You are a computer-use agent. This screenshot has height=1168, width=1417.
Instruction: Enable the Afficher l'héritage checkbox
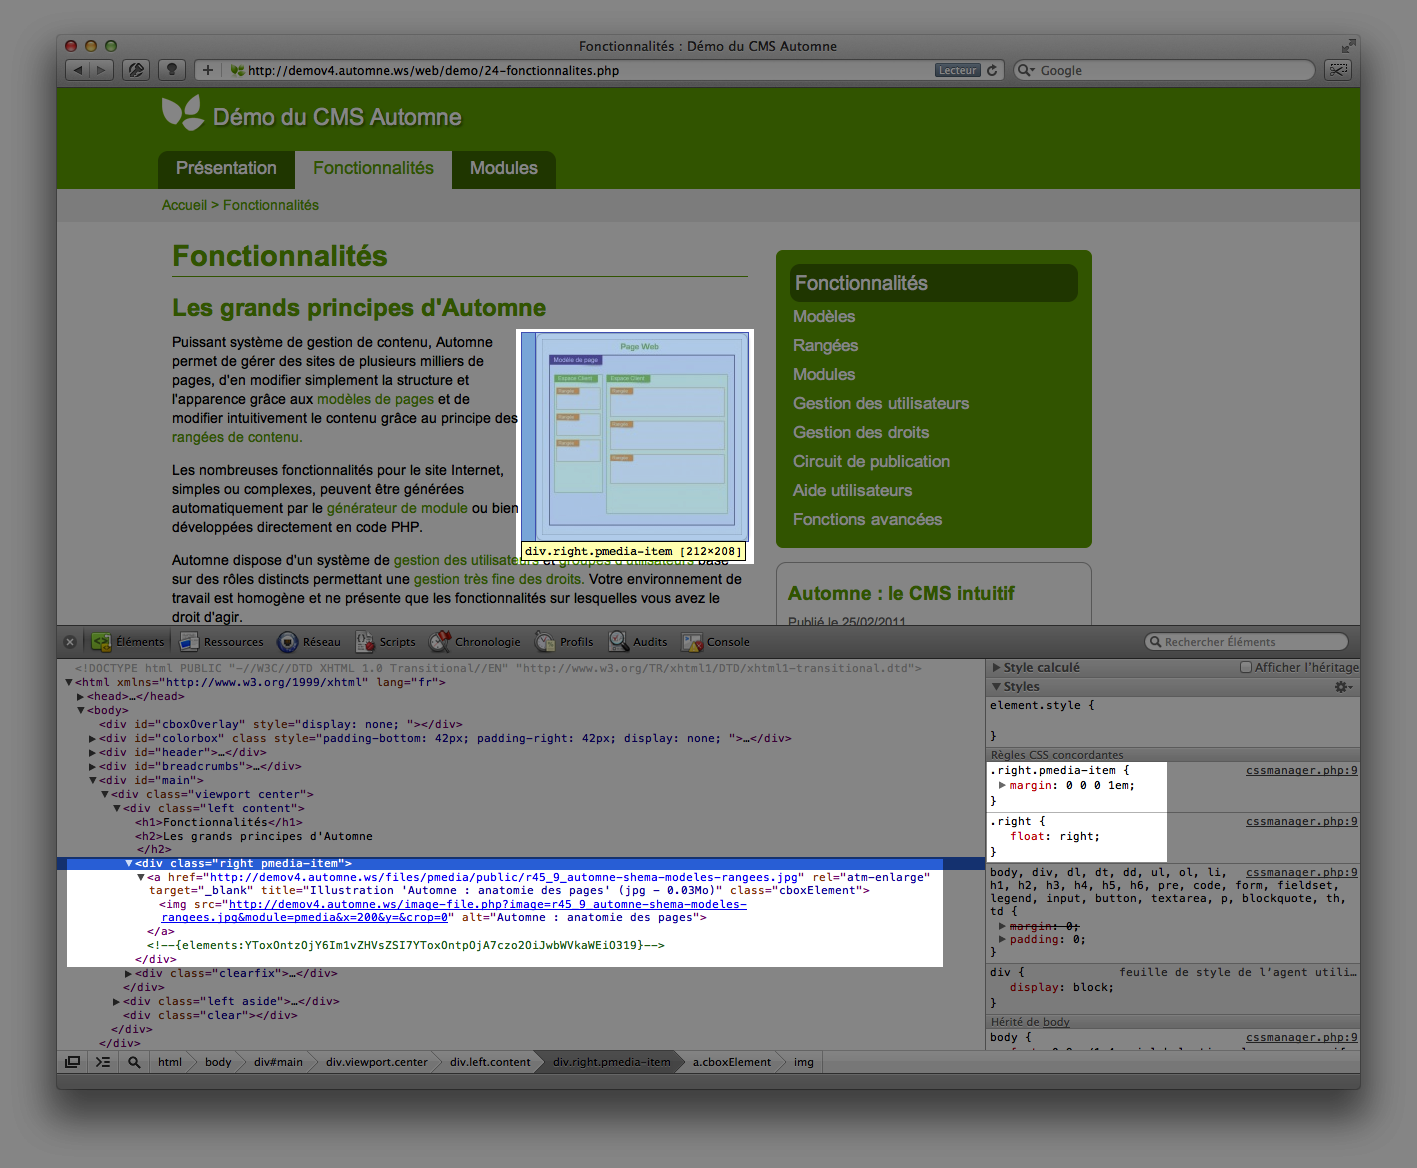[x=1246, y=667]
